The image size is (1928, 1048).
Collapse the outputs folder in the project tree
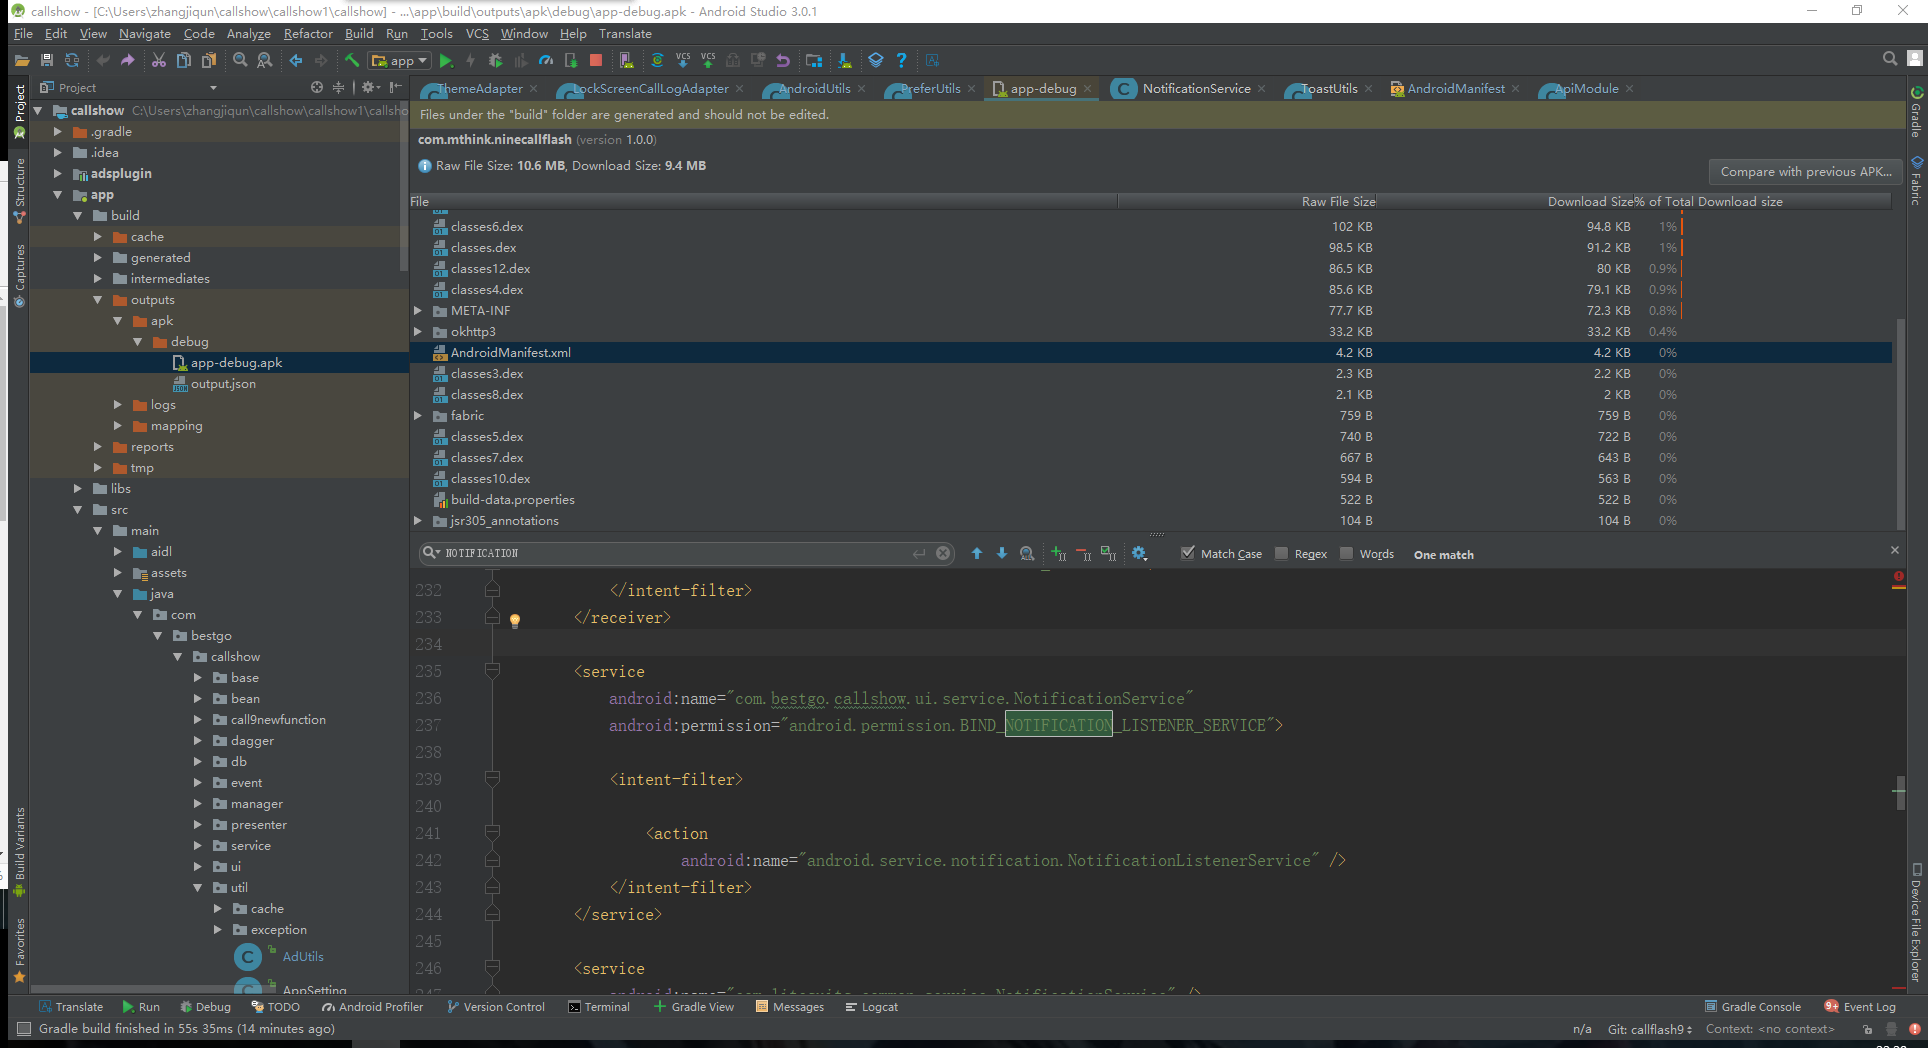click(x=98, y=300)
